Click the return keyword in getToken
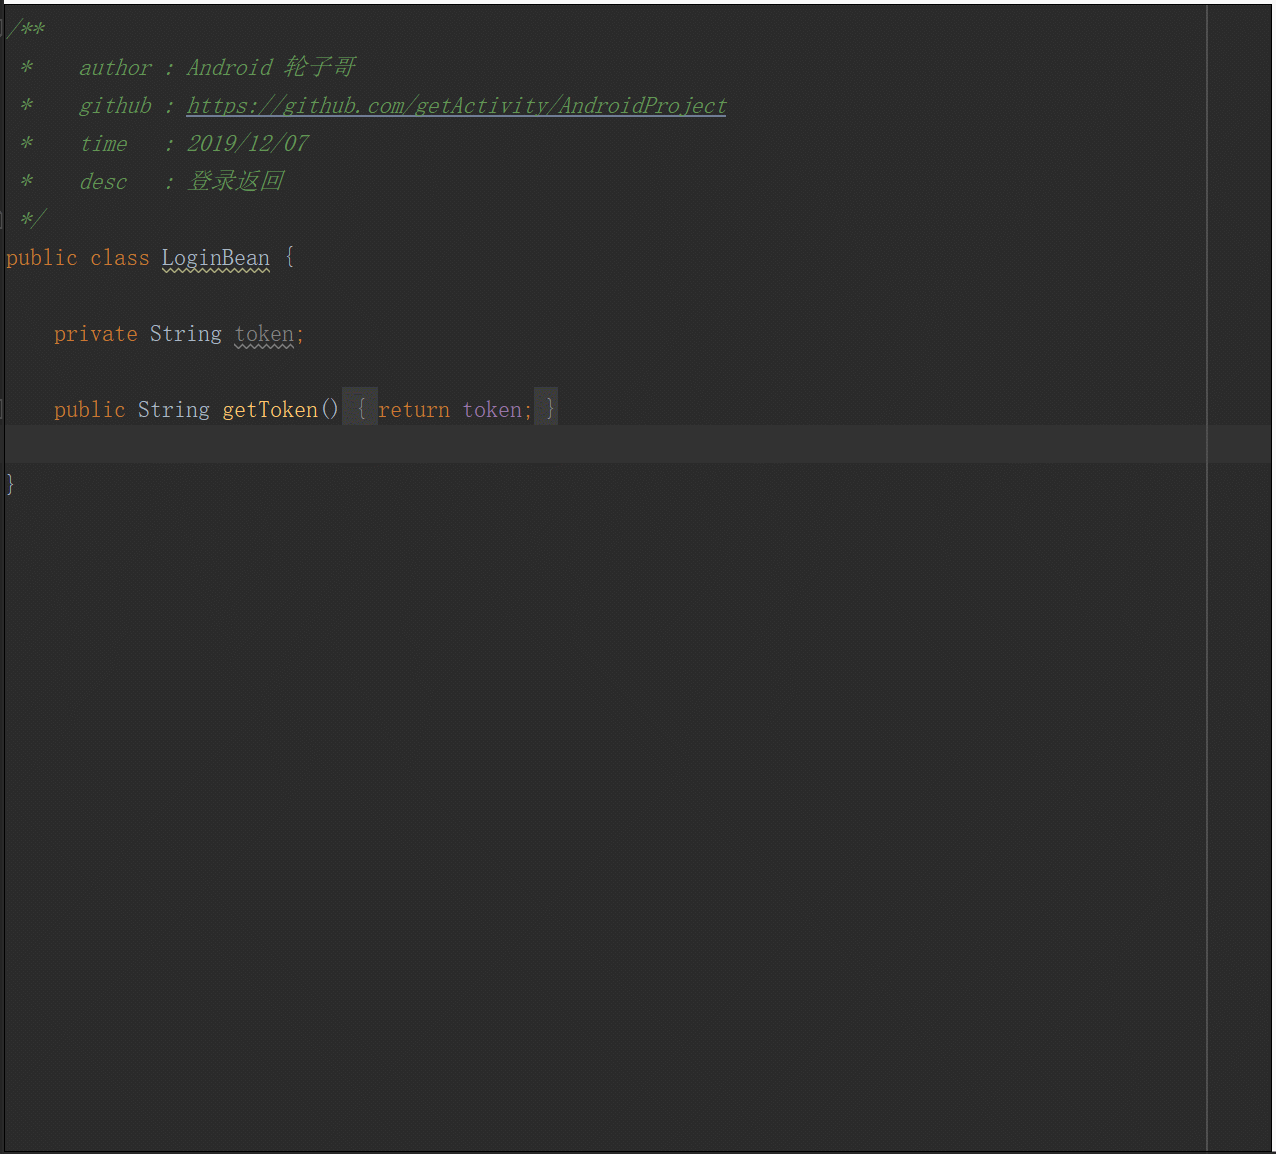 [414, 410]
